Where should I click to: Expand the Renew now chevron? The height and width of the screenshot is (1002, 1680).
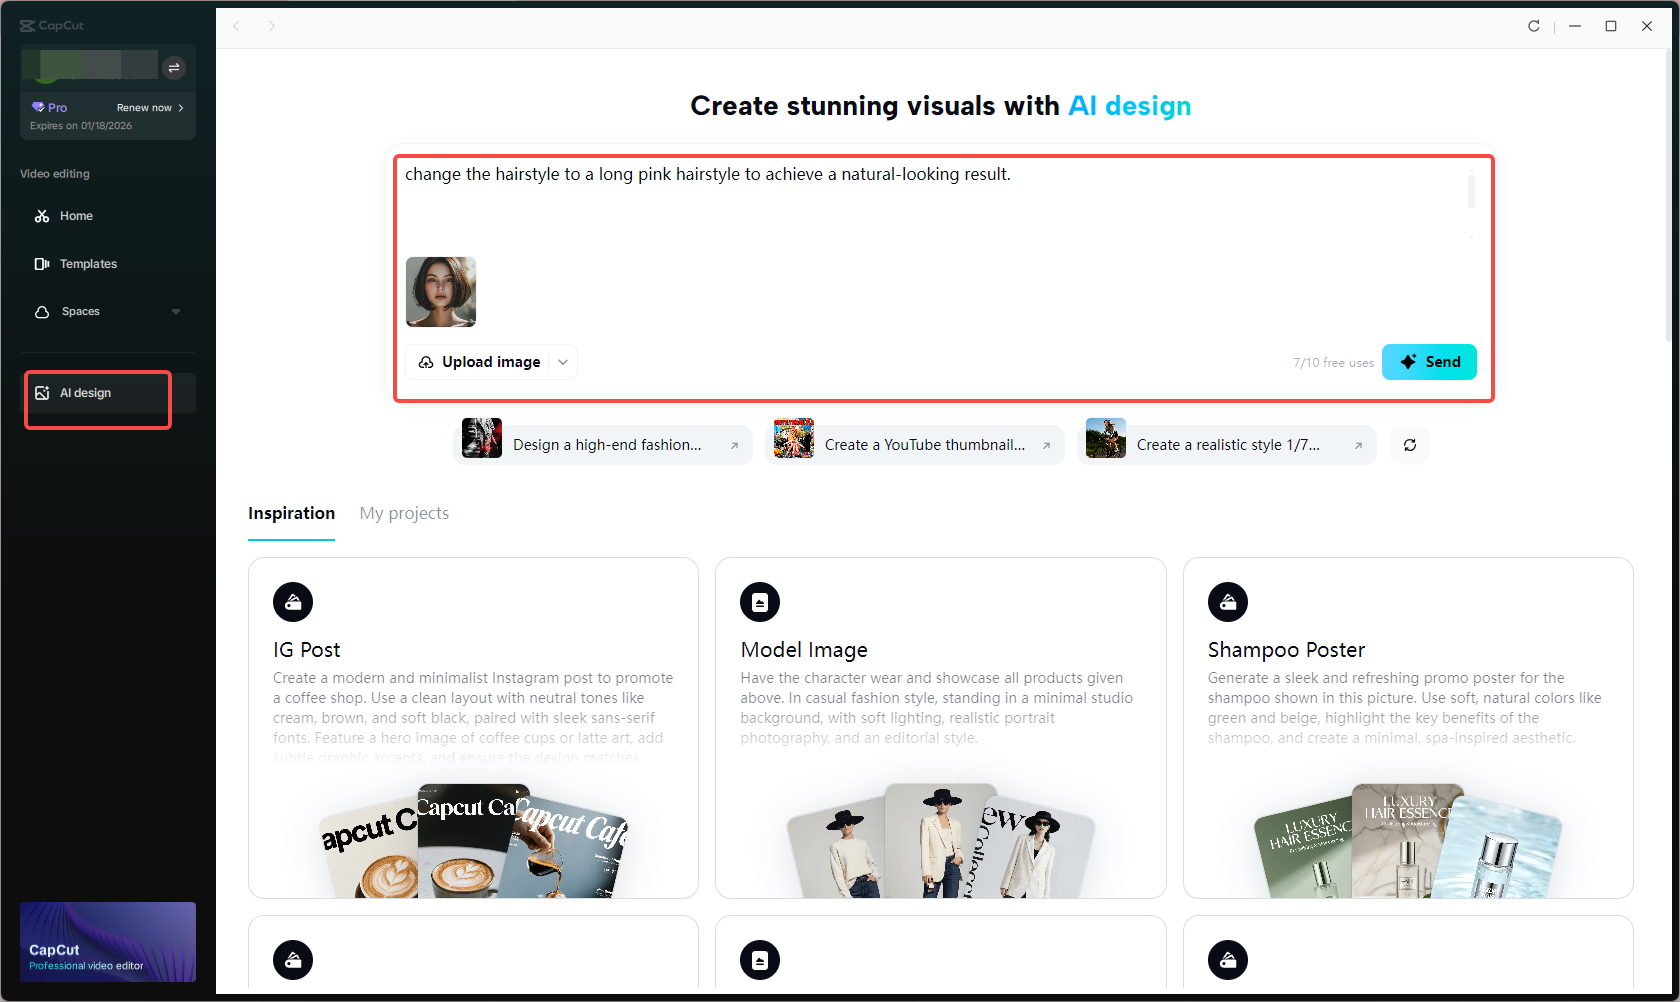pyautogui.click(x=183, y=107)
